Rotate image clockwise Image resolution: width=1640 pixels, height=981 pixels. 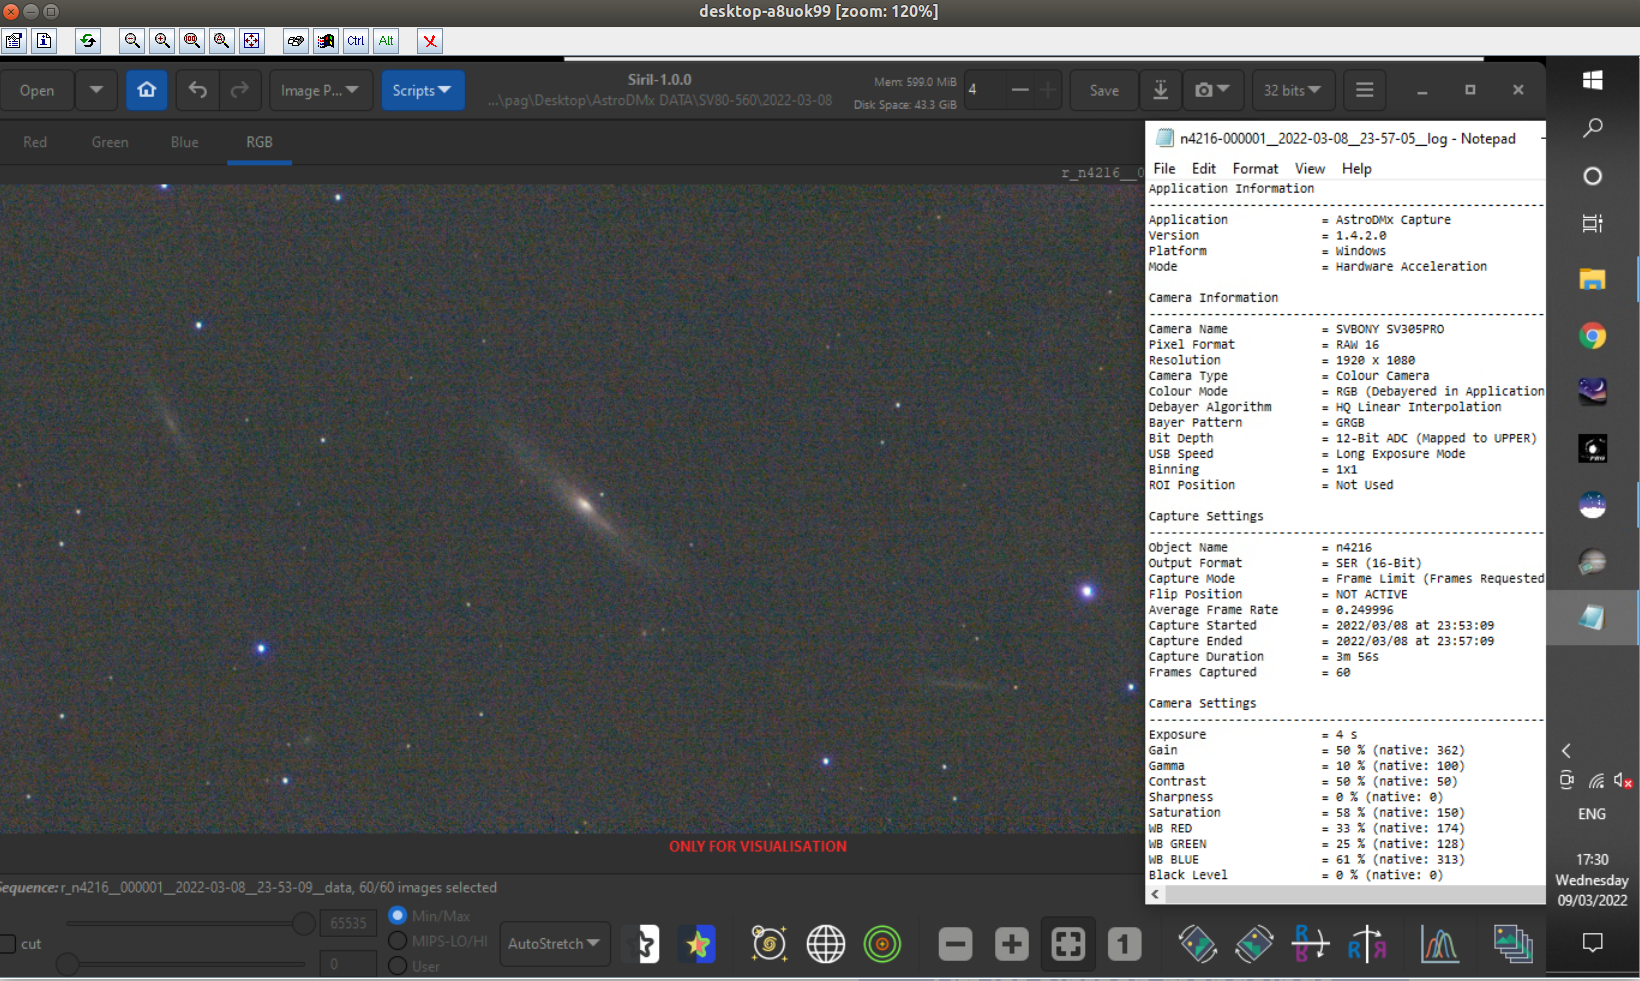[x=1254, y=943]
